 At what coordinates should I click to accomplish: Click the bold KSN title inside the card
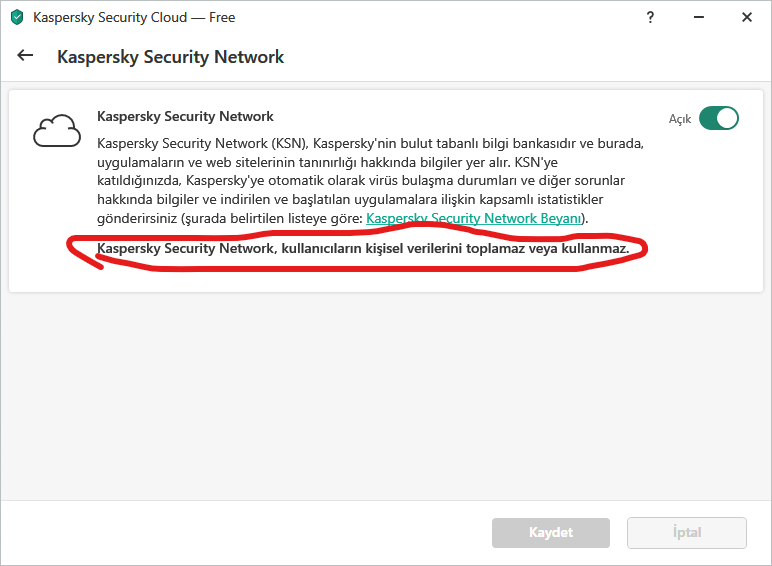coord(185,117)
